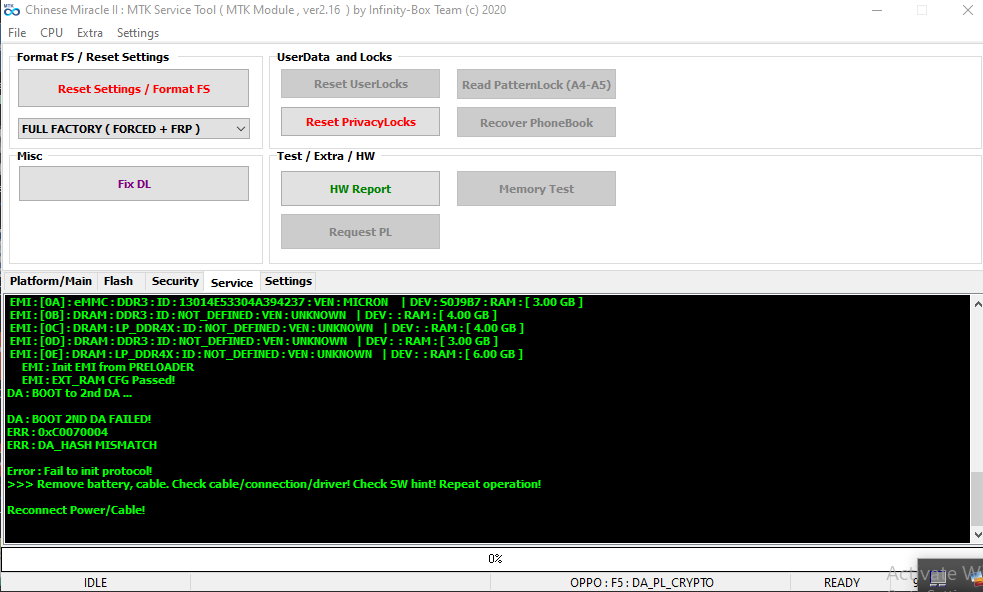This screenshot has width=983, height=592.
Task: Click the Request PL button
Action: (360, 232)
